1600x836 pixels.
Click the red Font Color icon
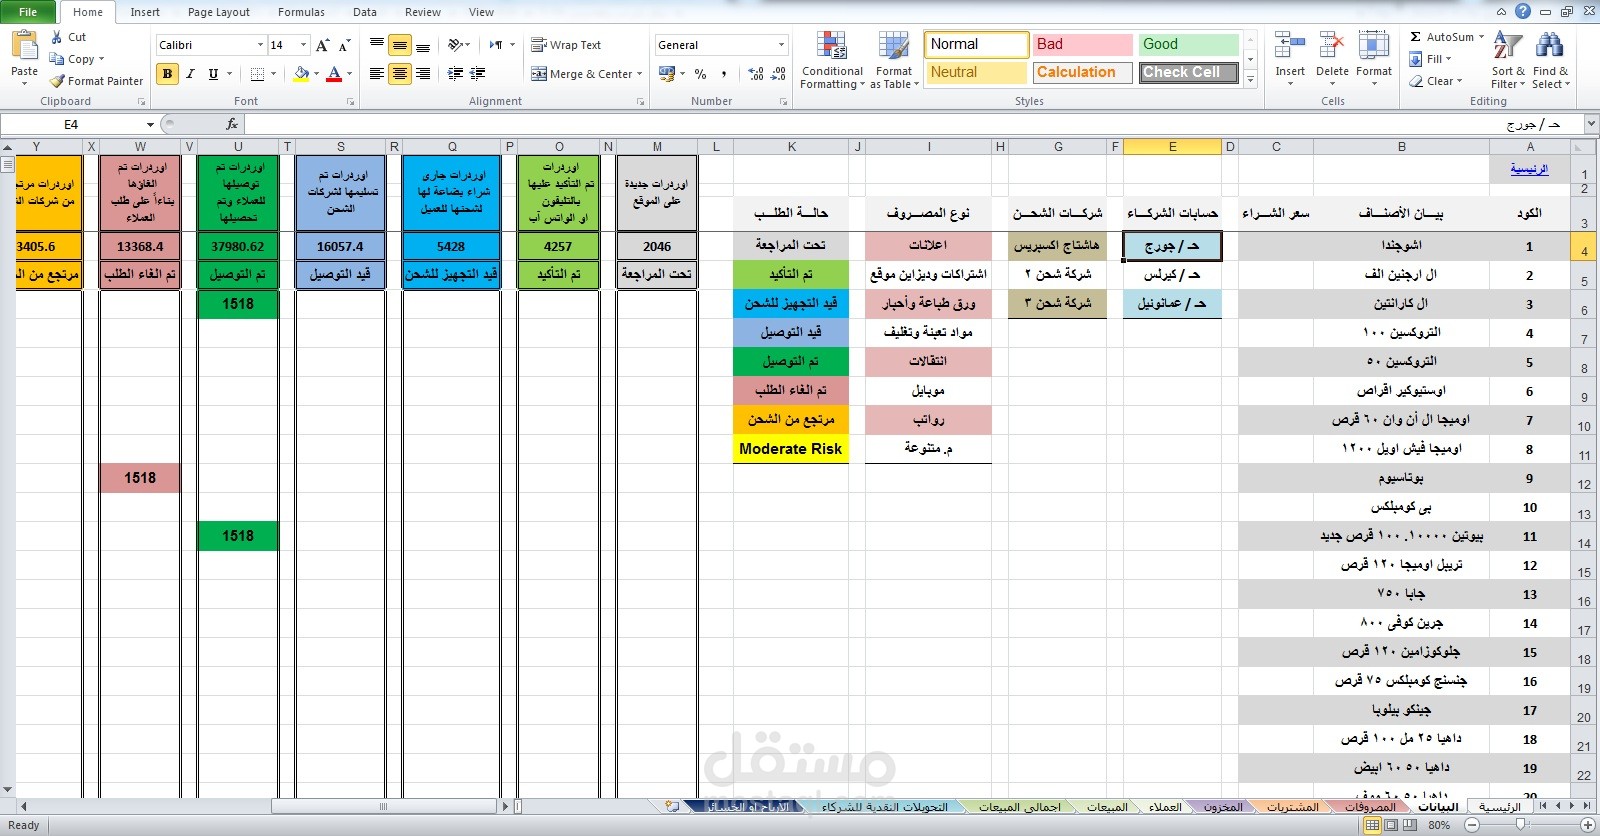pos(334,74)
